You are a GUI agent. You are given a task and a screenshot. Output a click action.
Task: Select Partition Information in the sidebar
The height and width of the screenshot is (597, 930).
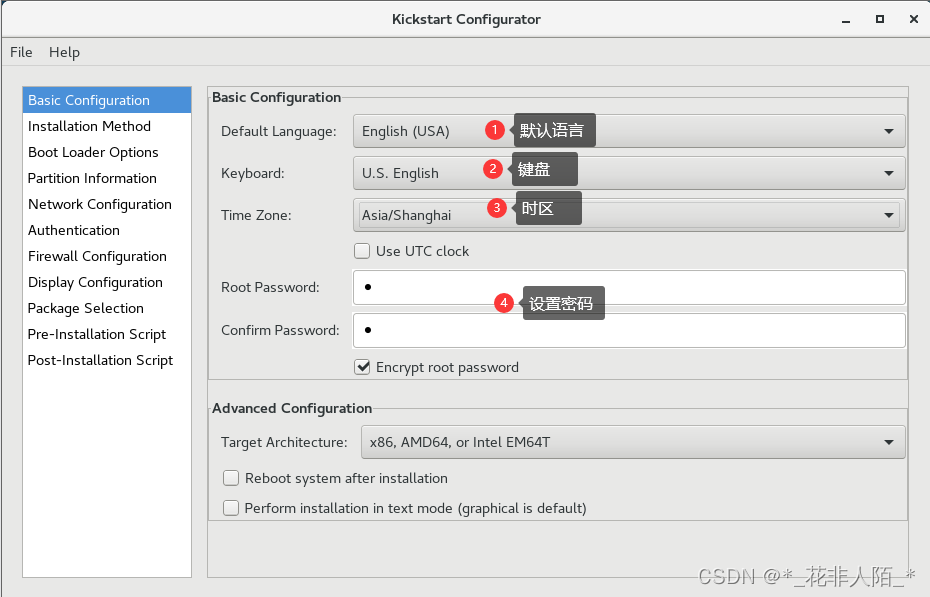(91, 178)
